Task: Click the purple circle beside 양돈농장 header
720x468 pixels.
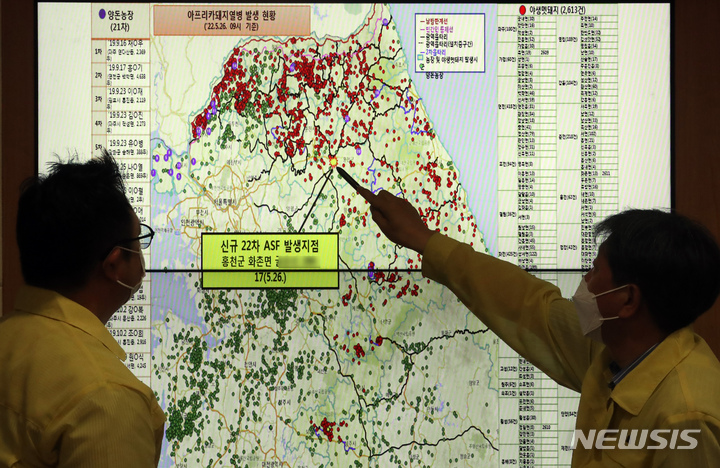Action: (102, 14)
